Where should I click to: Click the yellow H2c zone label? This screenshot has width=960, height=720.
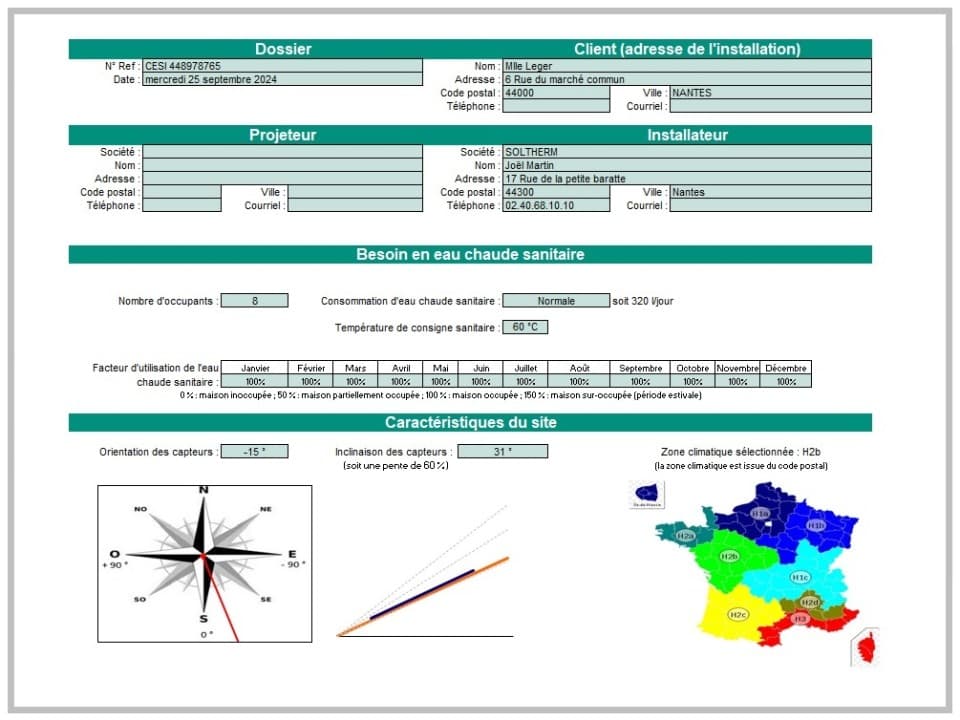(738, 614)
